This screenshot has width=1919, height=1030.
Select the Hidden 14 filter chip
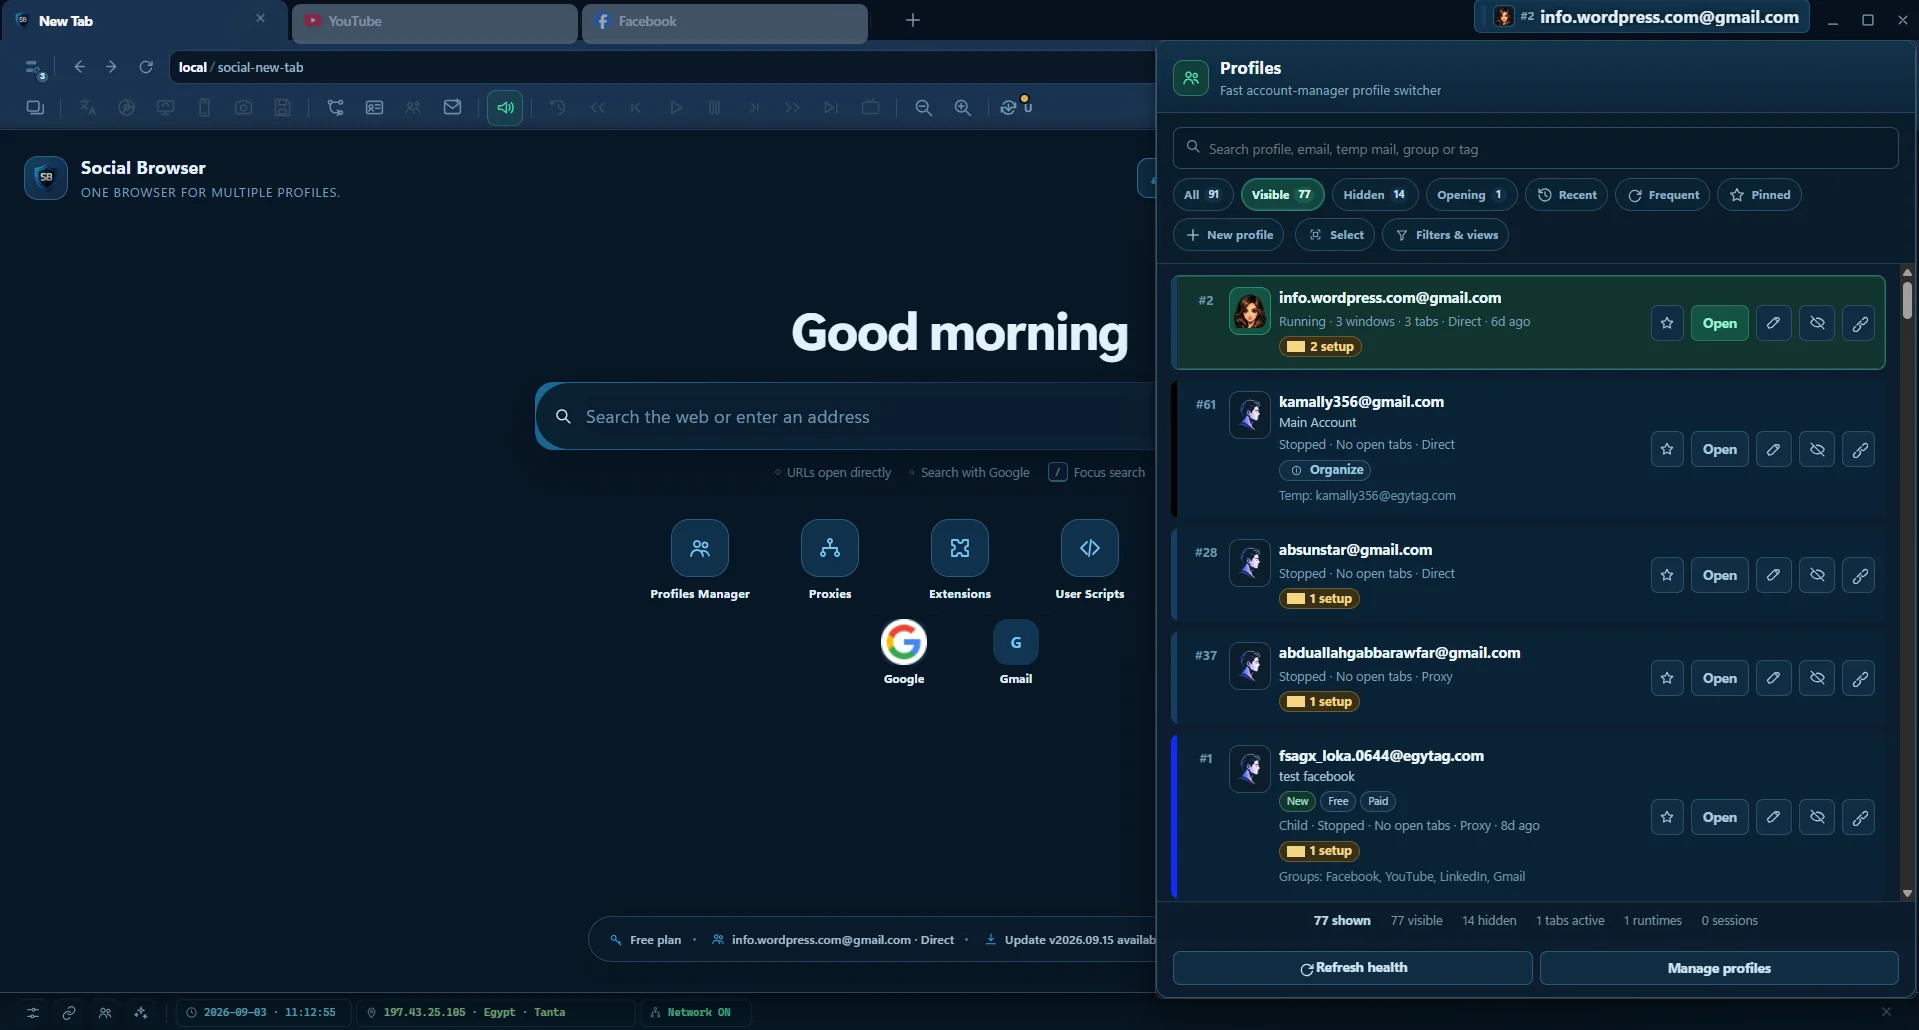pyautogui.click(x=1374, y=195)
